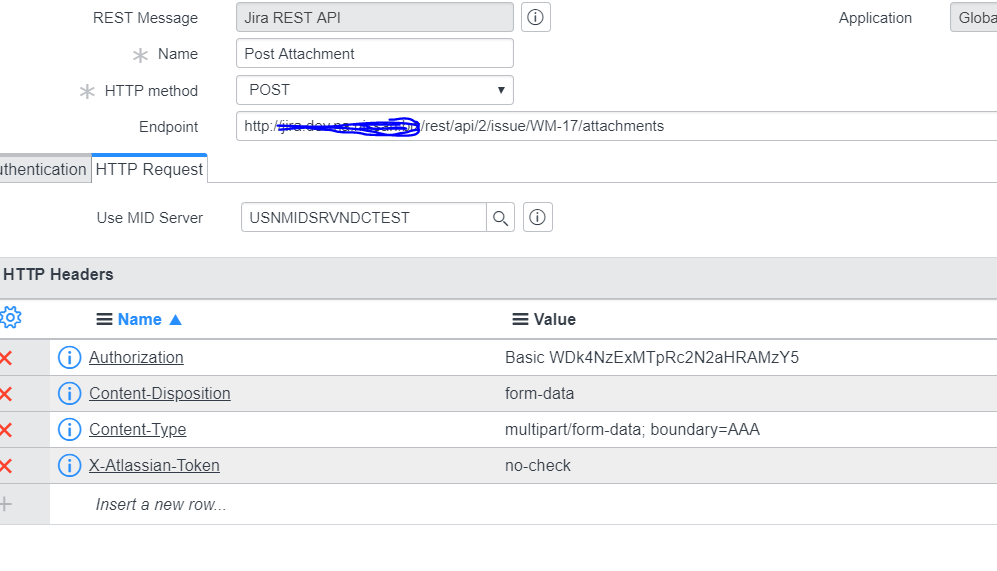Click the Name input field
The width and height of the screenshot is (997, 571).
click(x=375, y=53)
